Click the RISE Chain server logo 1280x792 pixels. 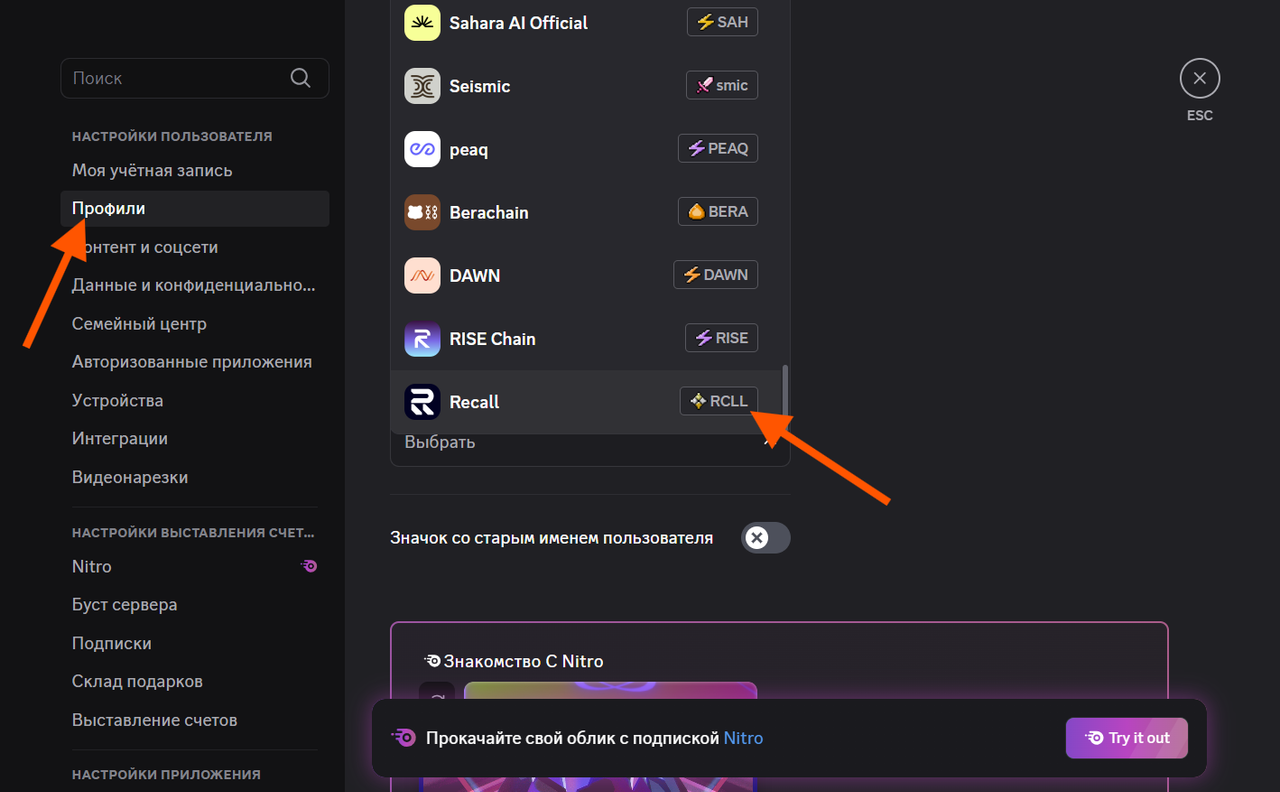[422, 338]
